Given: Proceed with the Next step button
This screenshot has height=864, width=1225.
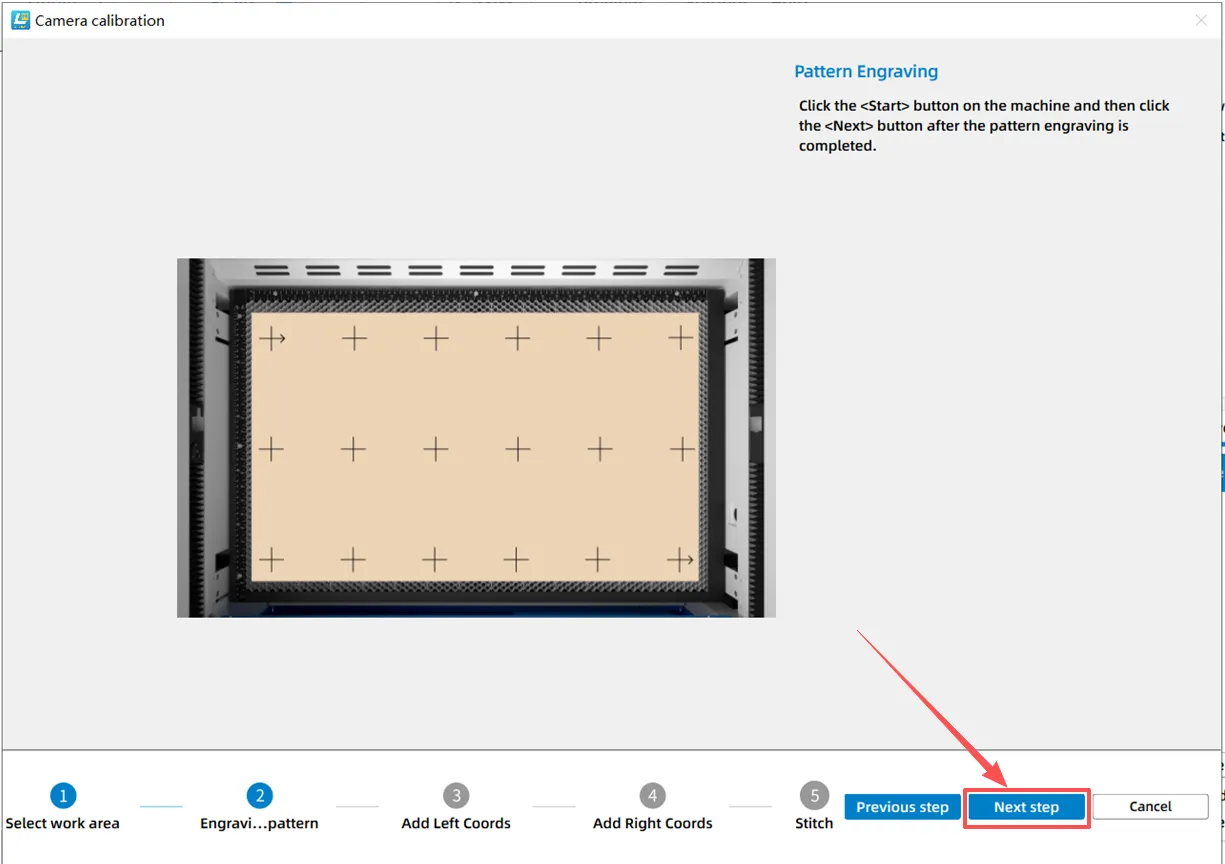Looking at the screenshot, I should [x=1026, y=807].
